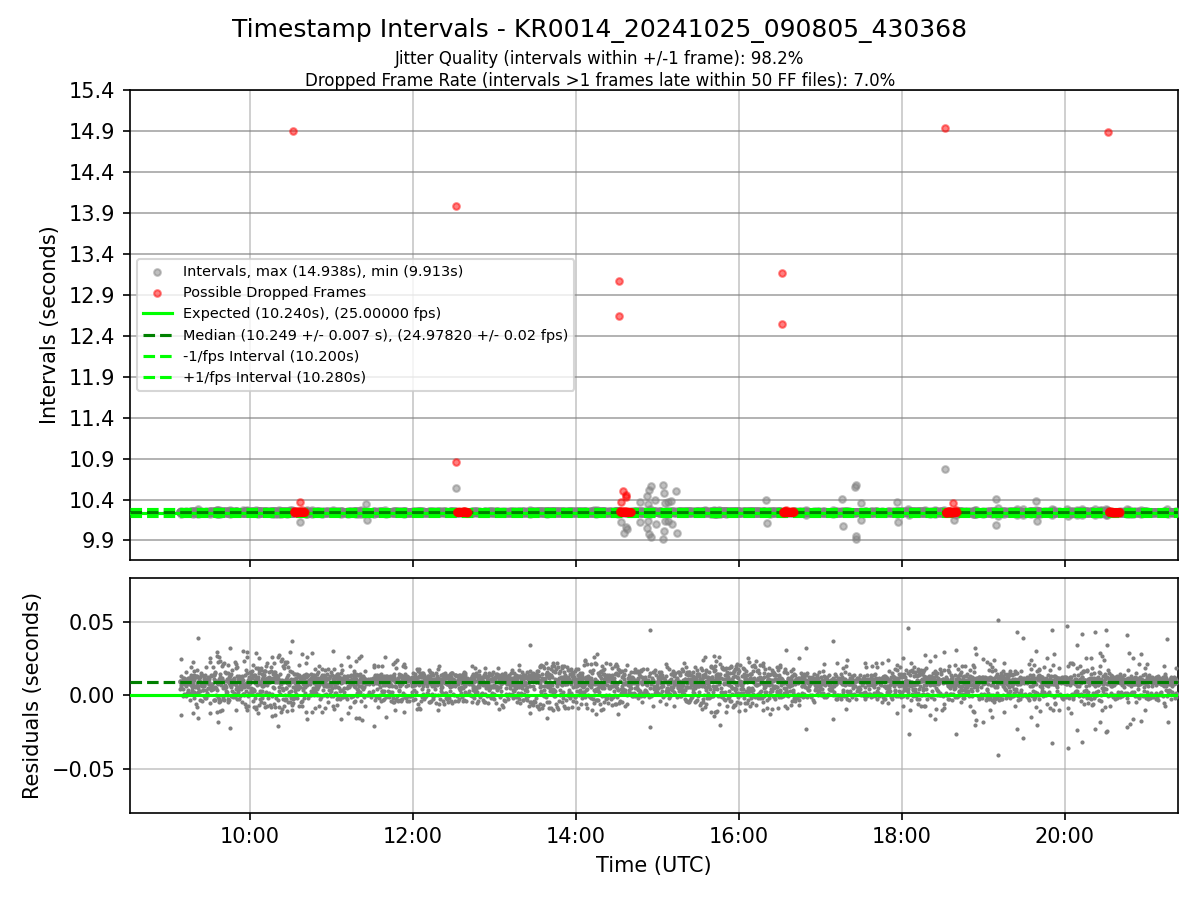Click the 20:00 time axis tick label
The width and height of the screenshot is (1200, 900).
(x=1065, y=837)
